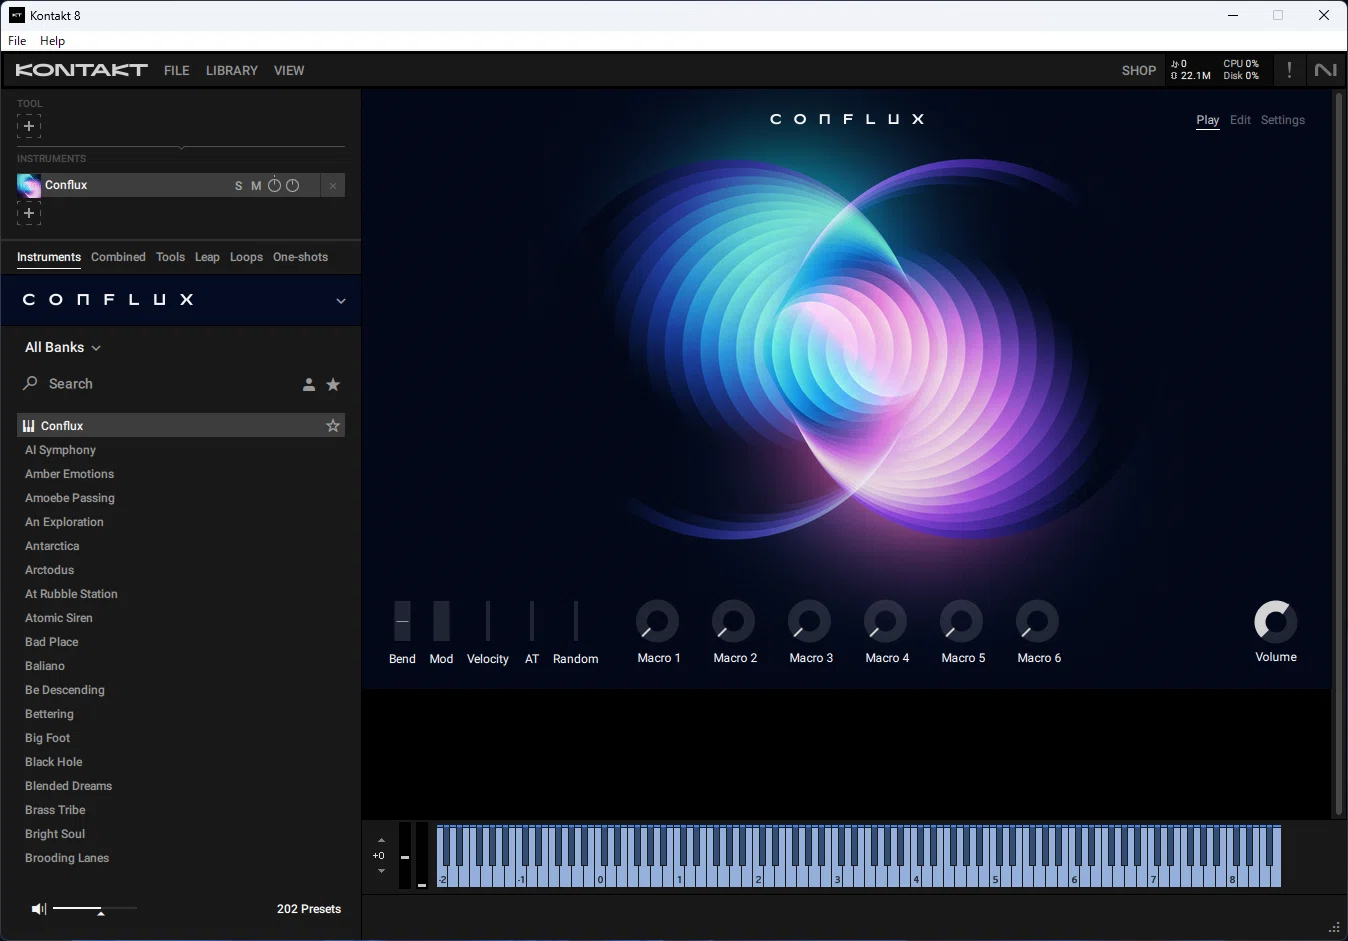The image size is (1348, 941).
Task: Switch to the Leap tab
Action: 207,257
